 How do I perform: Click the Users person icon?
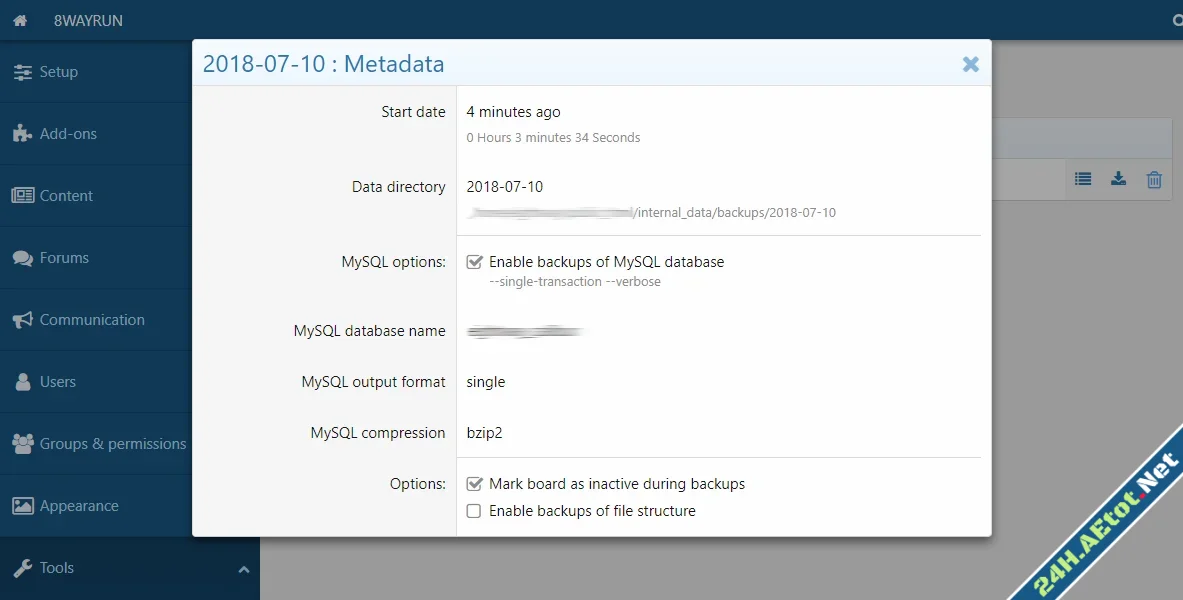[22, 381]
